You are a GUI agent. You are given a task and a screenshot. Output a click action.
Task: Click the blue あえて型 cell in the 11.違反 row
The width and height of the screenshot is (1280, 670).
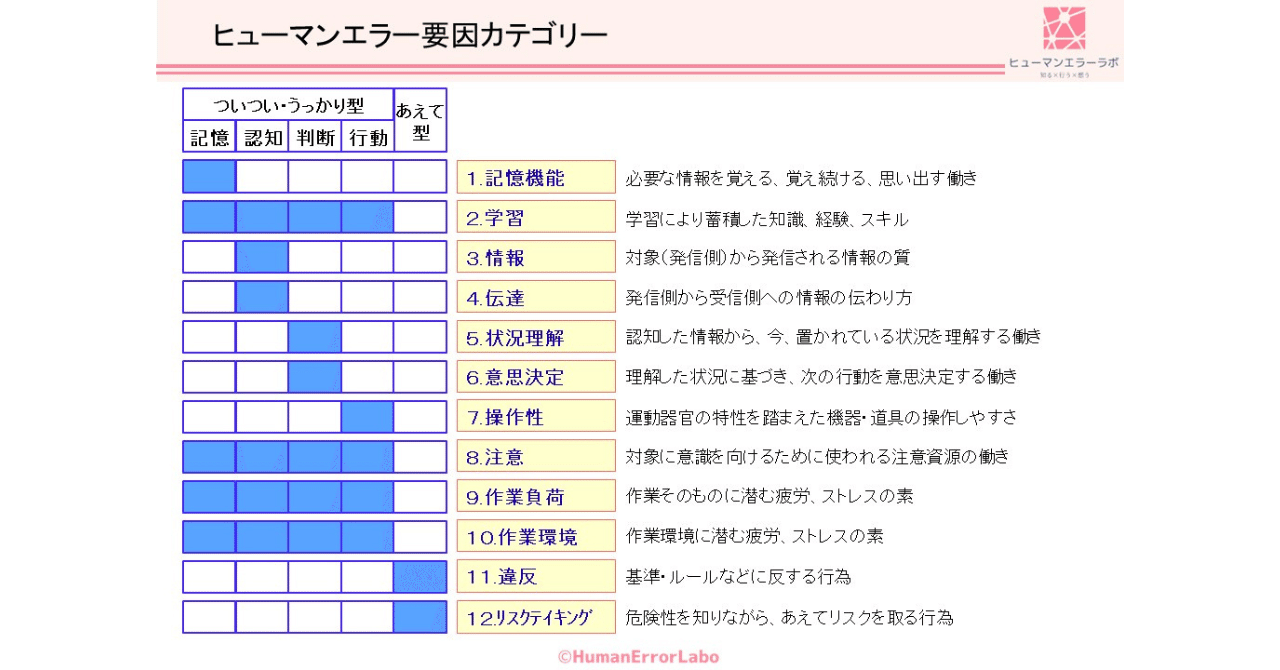pyautogui.click(x=420, y=577)
